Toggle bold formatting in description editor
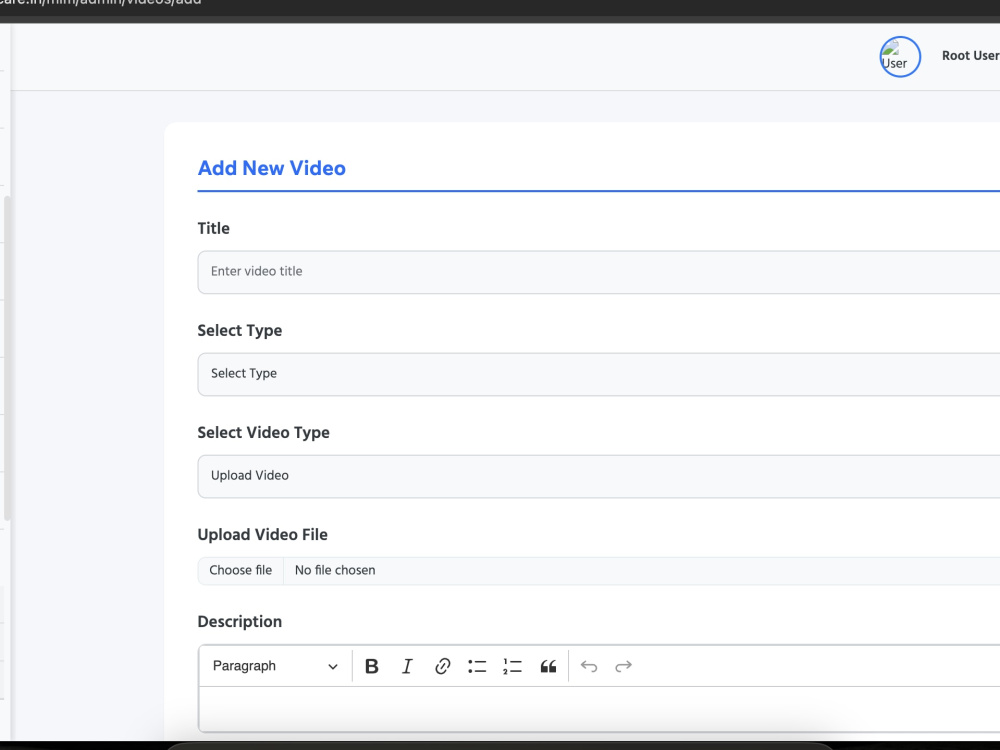 click(371, 666)
